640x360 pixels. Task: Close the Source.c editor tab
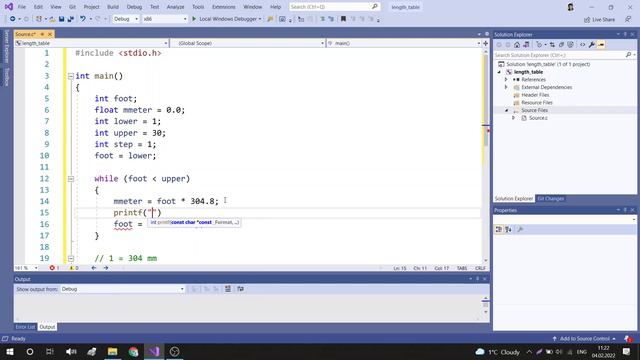(x=50, y=34)
